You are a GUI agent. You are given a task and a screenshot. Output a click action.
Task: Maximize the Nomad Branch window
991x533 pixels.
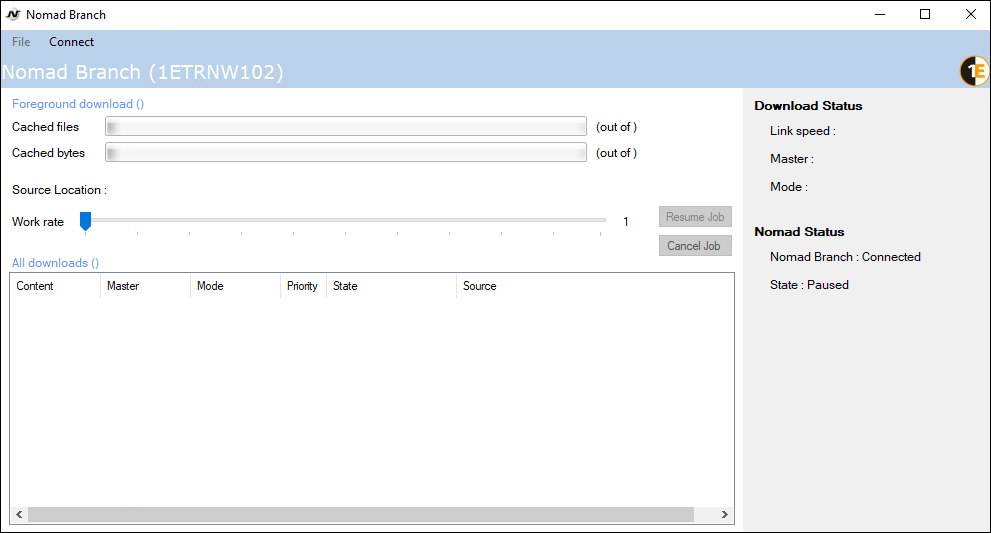[x=925, y=14]
